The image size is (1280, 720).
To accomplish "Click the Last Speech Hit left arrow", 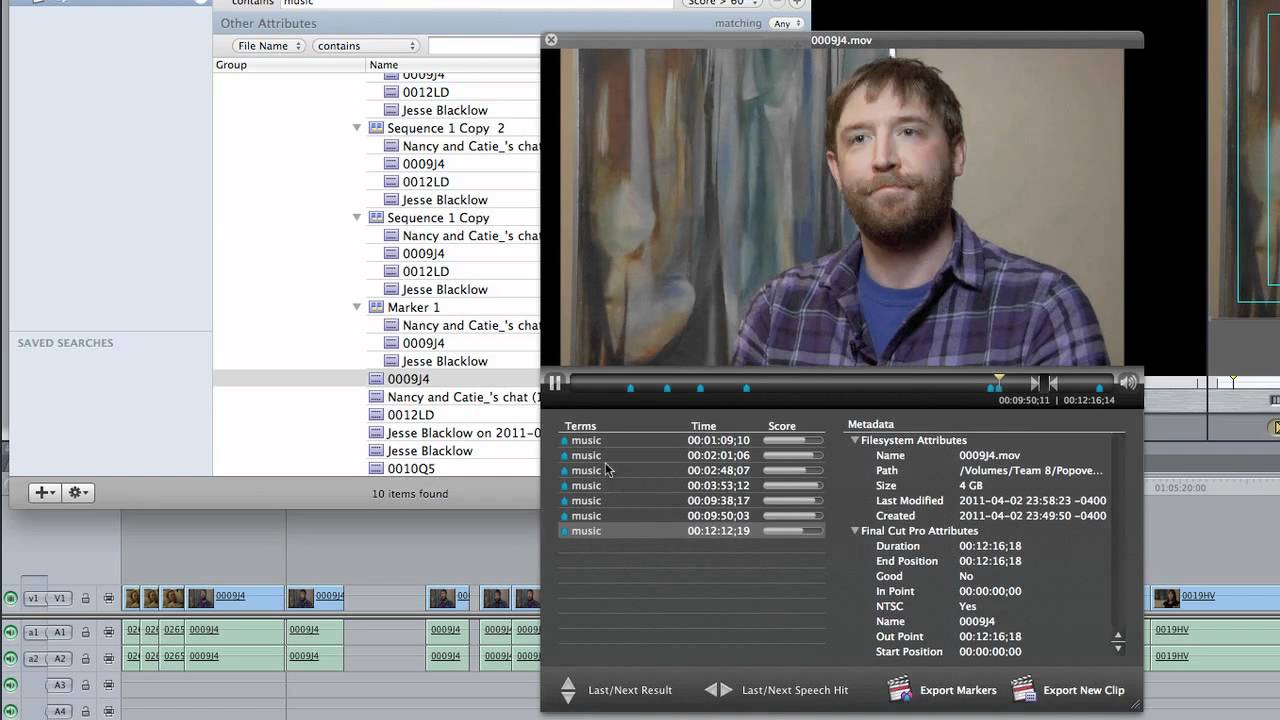I will pos(711,690).
